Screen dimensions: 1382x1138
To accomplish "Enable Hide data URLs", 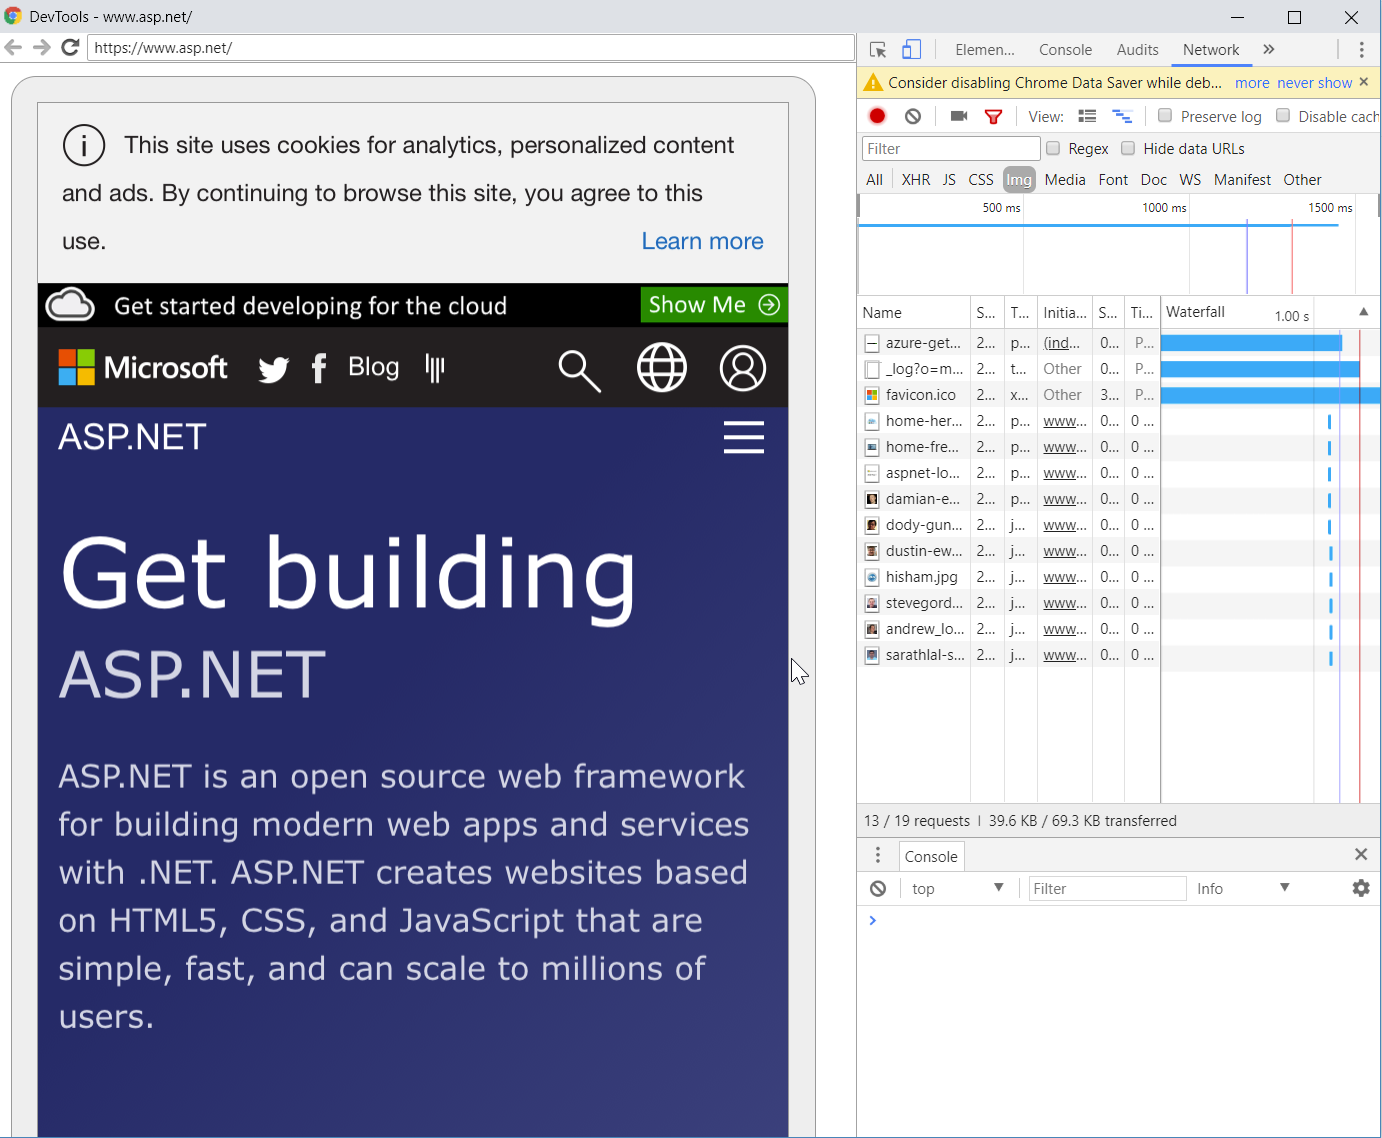I will (x=1128, y=148).
